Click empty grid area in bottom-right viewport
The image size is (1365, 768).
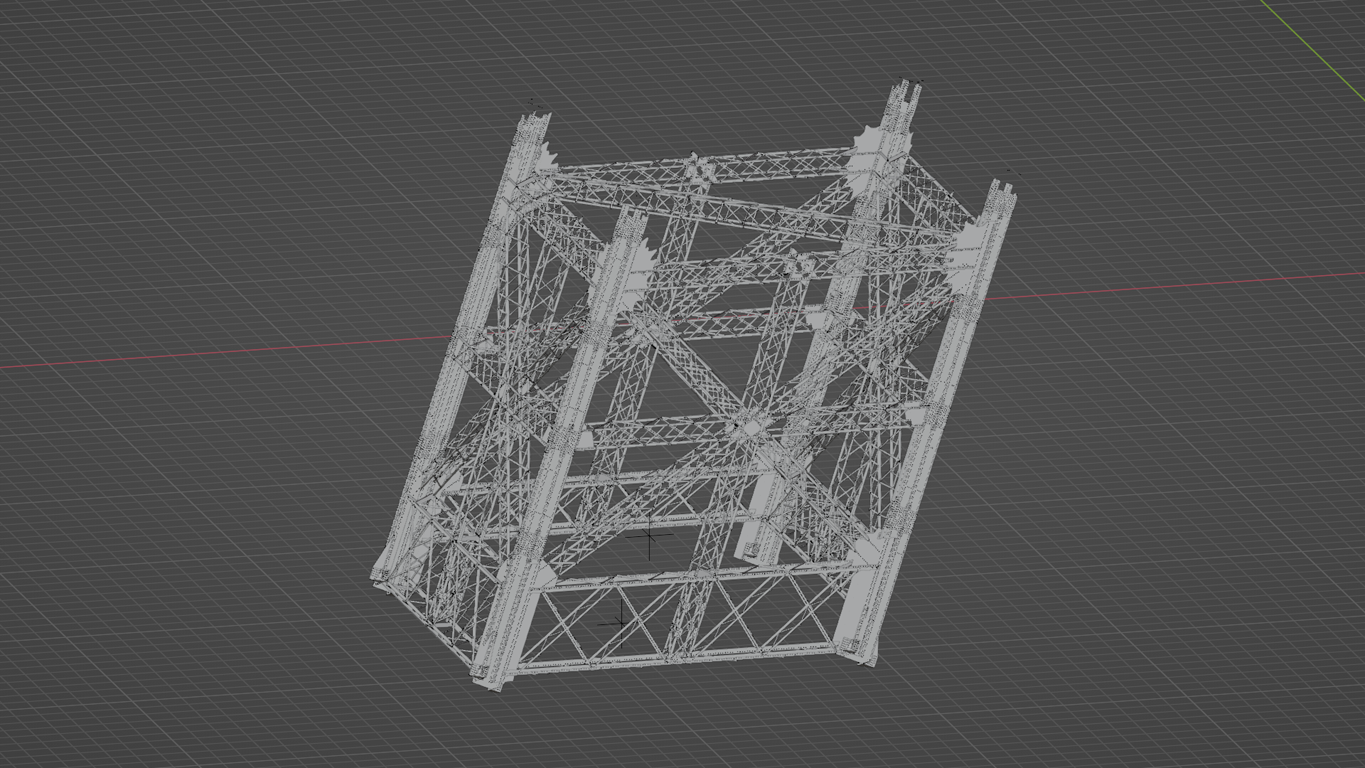(1150, 620)
